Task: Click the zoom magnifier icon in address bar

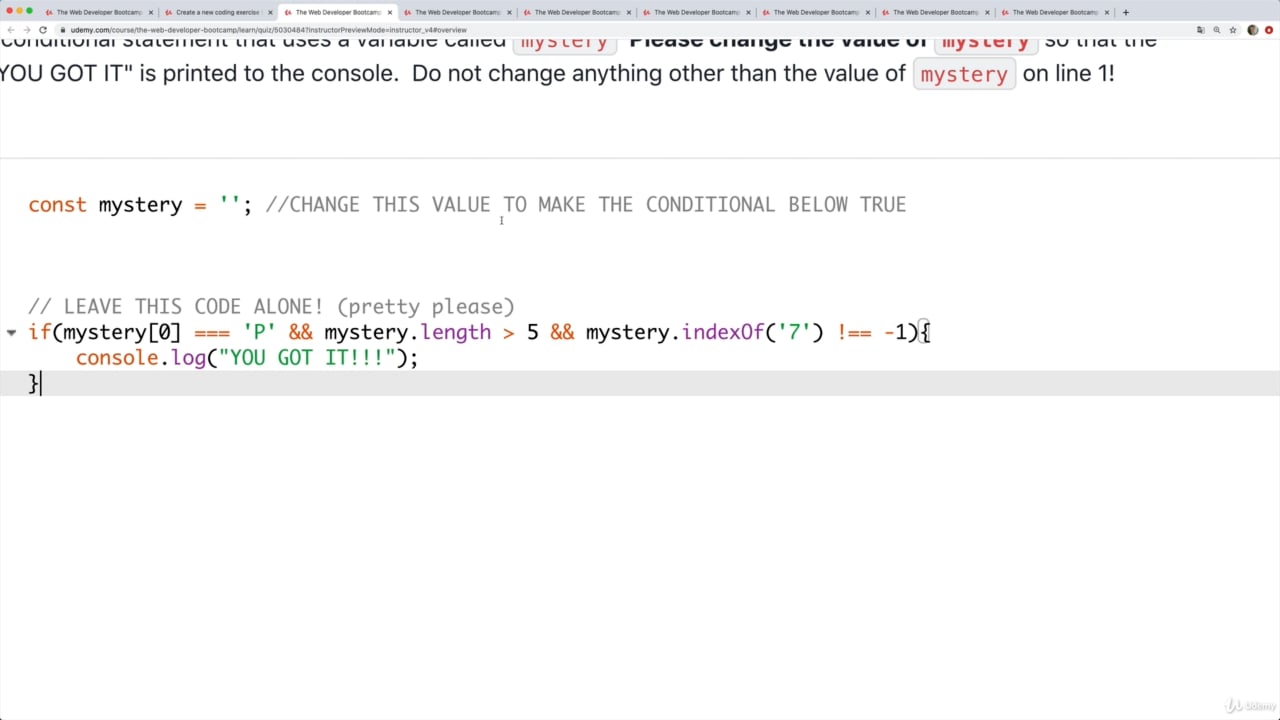Action: (1216, 30)
